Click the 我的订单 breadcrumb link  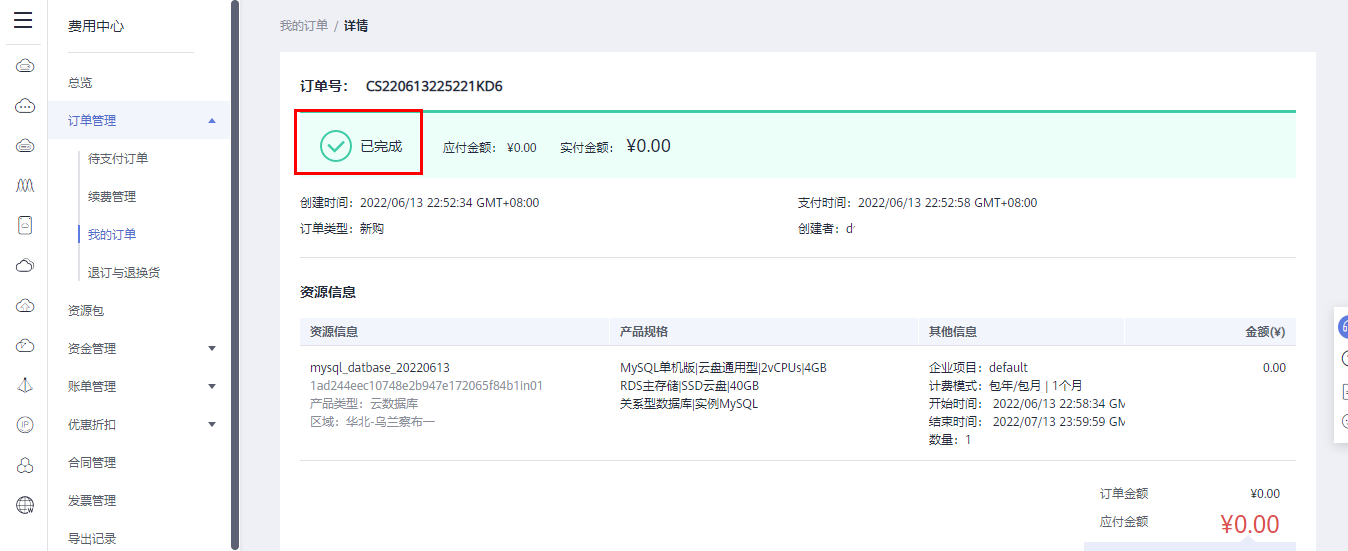pos(303,26)
